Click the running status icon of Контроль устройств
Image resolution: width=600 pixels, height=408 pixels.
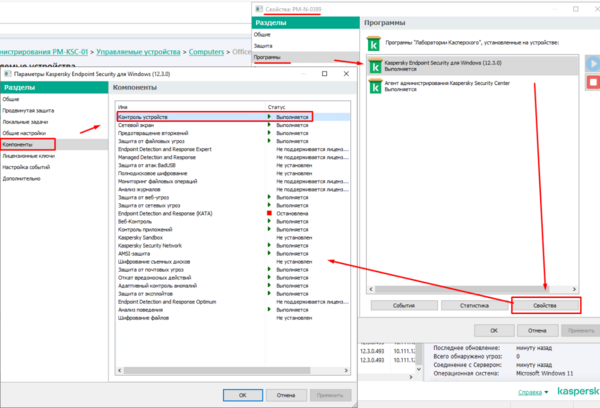(x=269, y=117)
